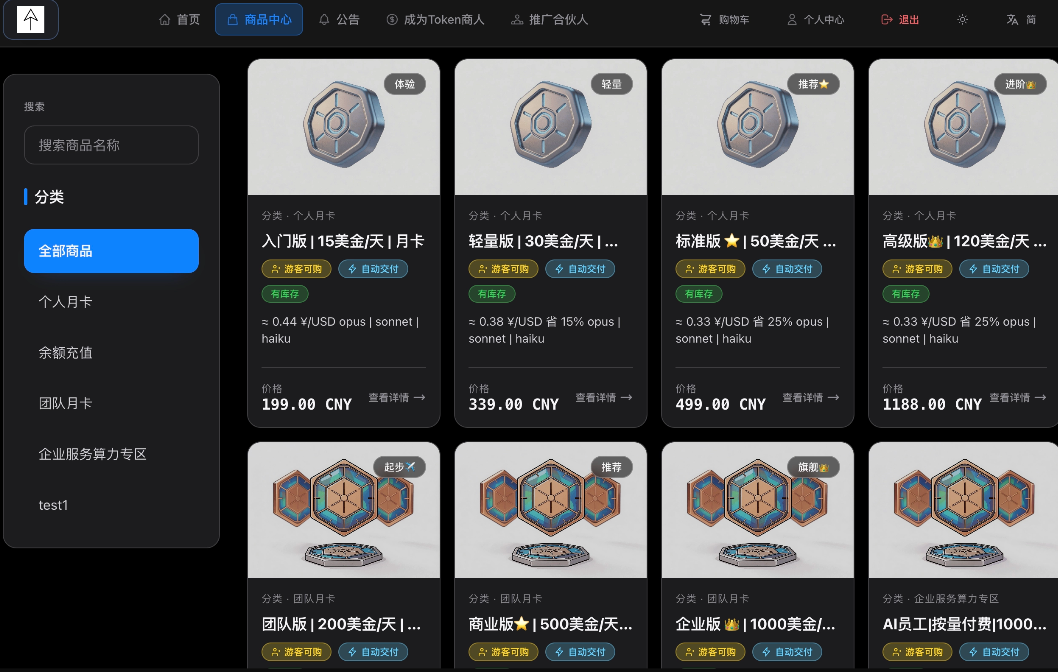Viewport: 1058px width, 672px height.
Task: Open the 推广合伙人 page
Action: [x=549, y=20]
